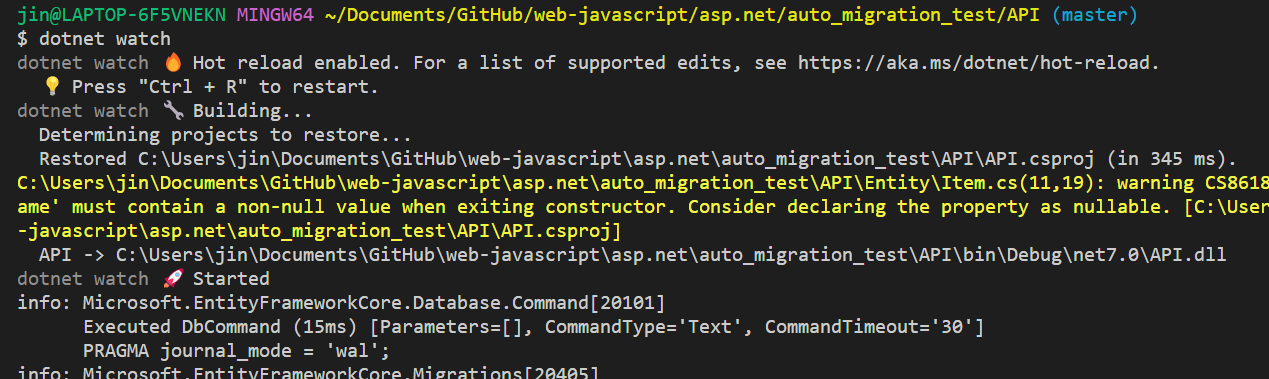
Task: Click the info: Migrations[20405] line
Action: coord(308,374)
